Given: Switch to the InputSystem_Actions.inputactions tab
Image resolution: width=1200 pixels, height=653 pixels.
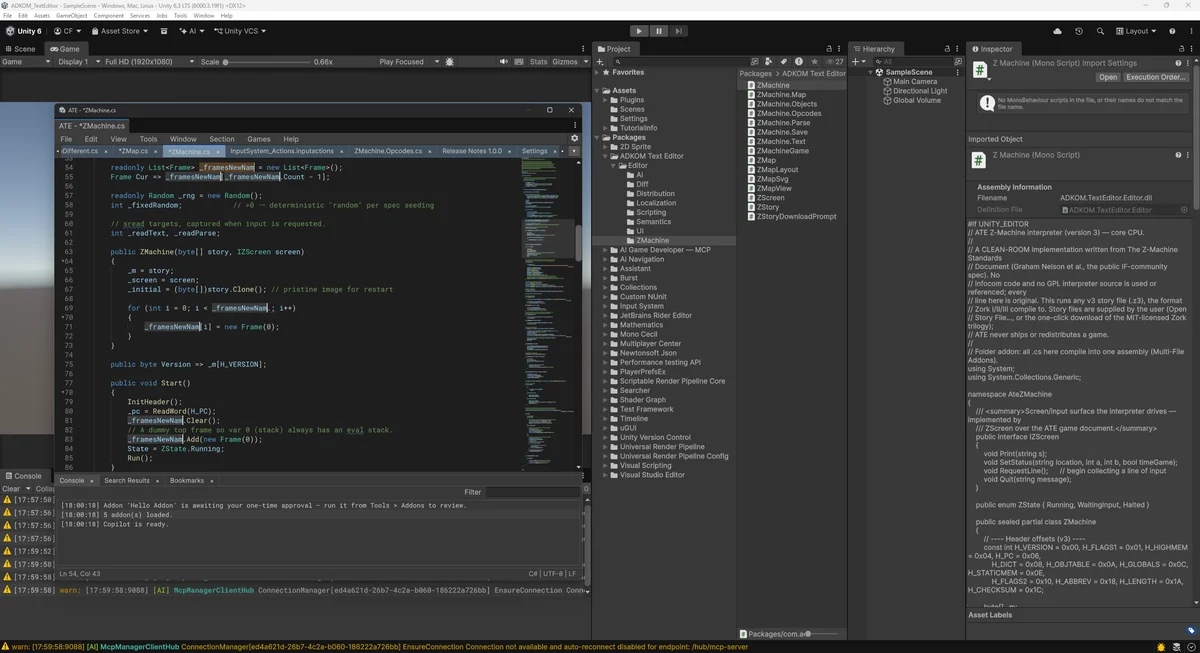Looking at the screenshot, I should tap(282, 151).
